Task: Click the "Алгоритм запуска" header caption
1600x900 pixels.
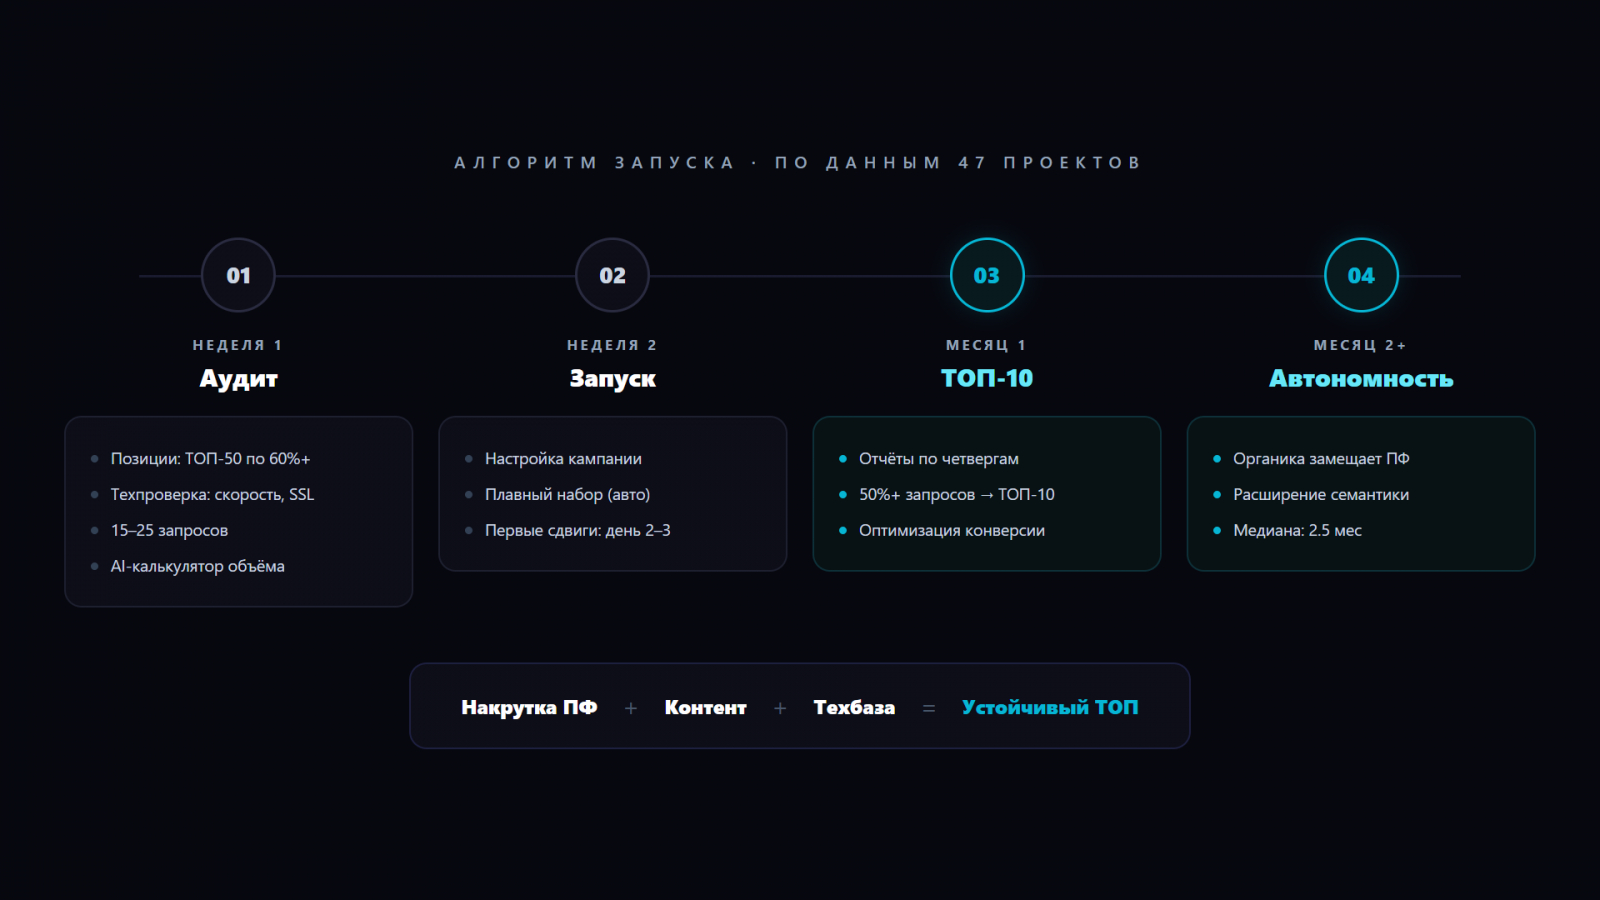Action: [595, 163]
